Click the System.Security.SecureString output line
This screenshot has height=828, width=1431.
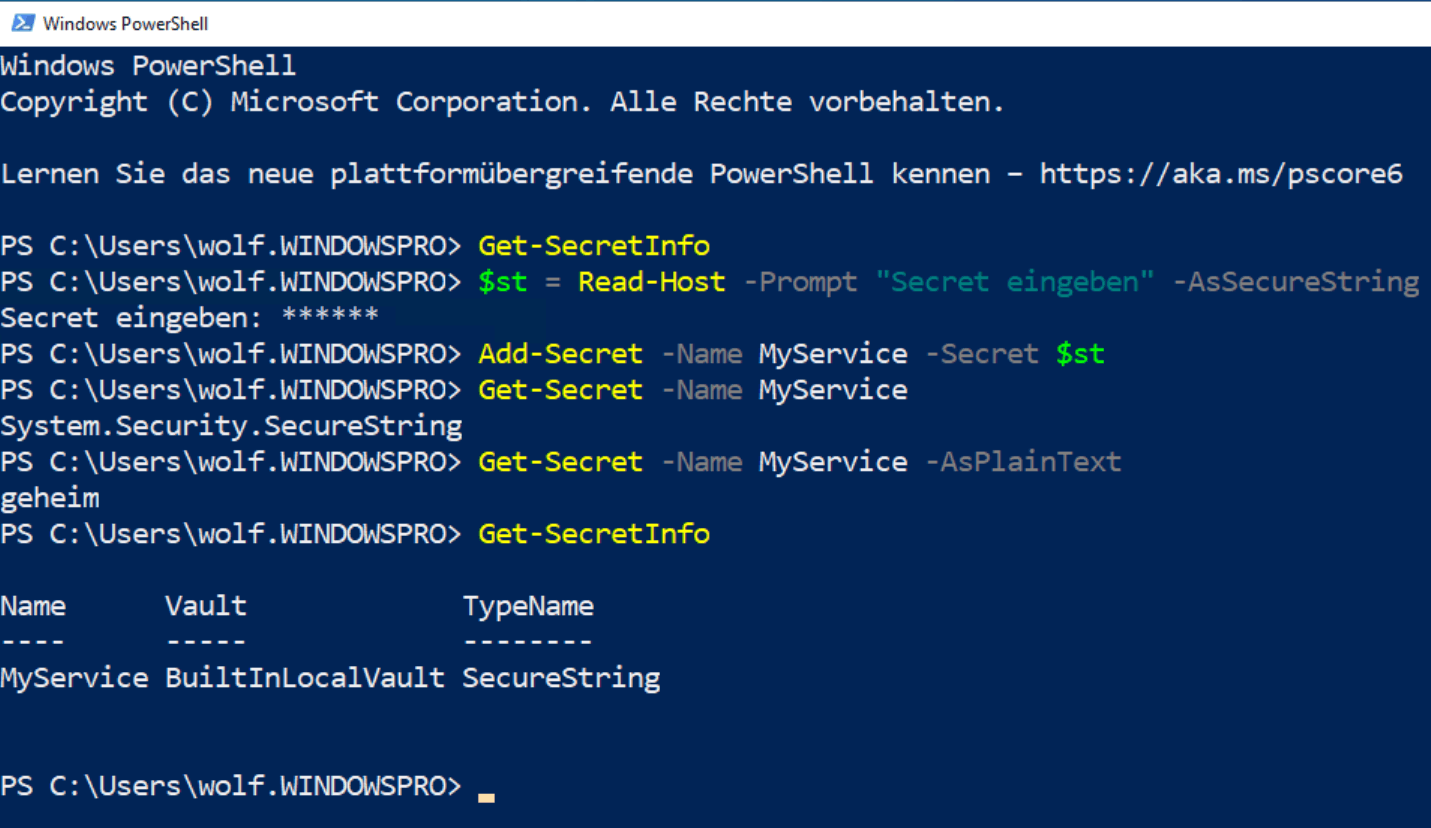(x=231, y=426)
